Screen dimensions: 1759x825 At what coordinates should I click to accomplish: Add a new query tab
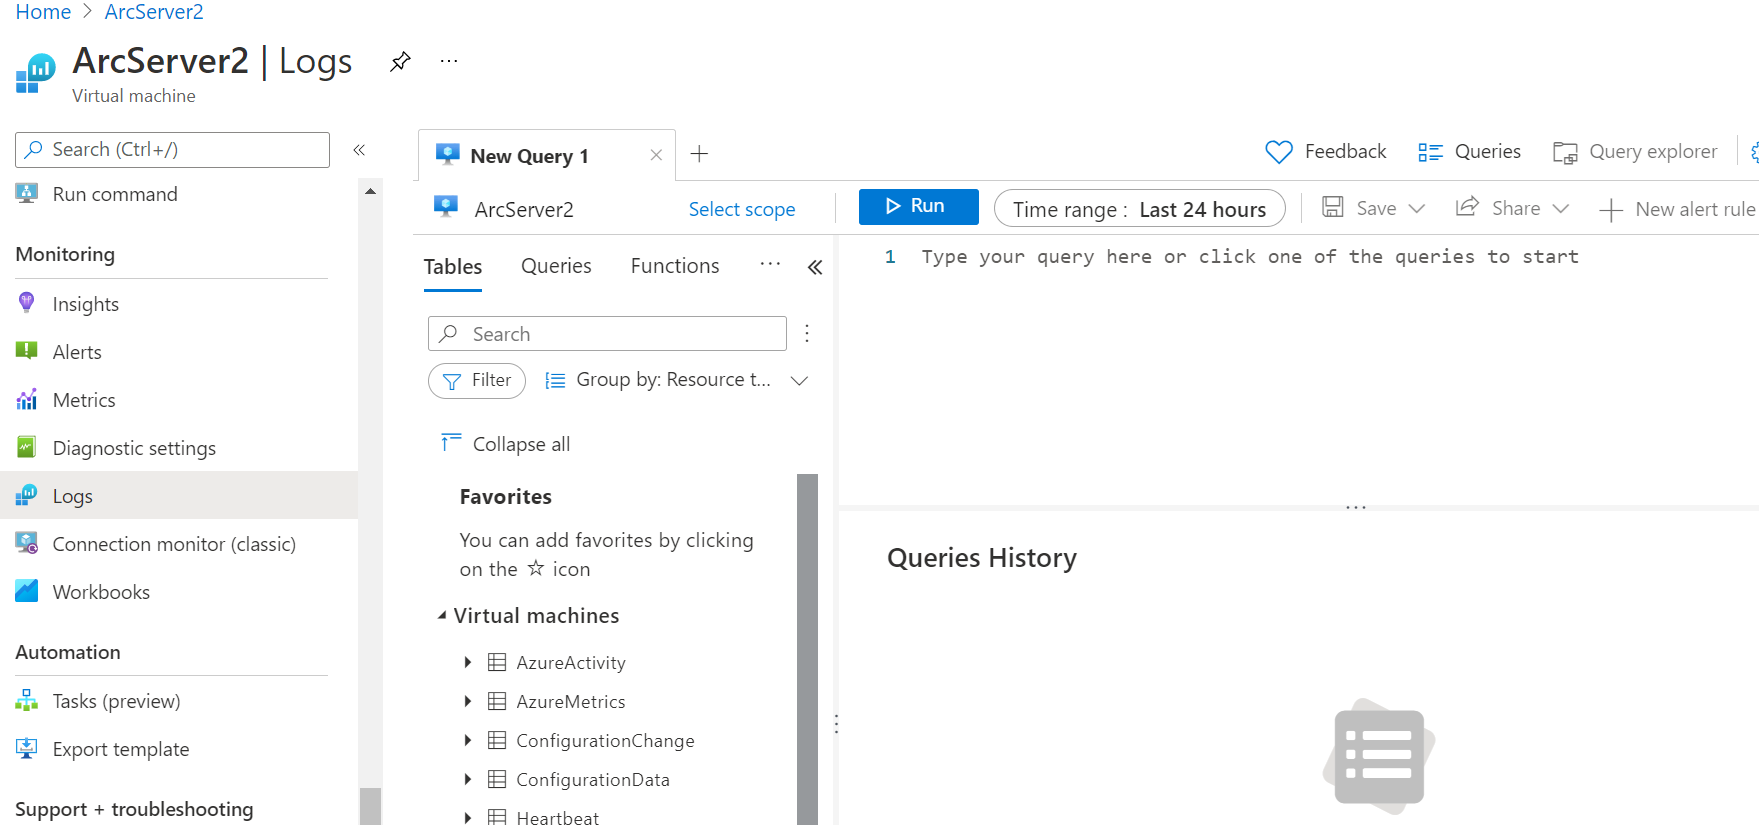(x=700, y=154)
